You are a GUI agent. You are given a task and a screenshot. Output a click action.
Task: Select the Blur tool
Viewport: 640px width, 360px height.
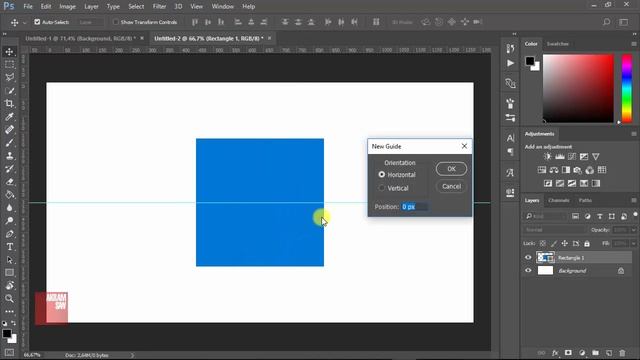pos(9,208)
